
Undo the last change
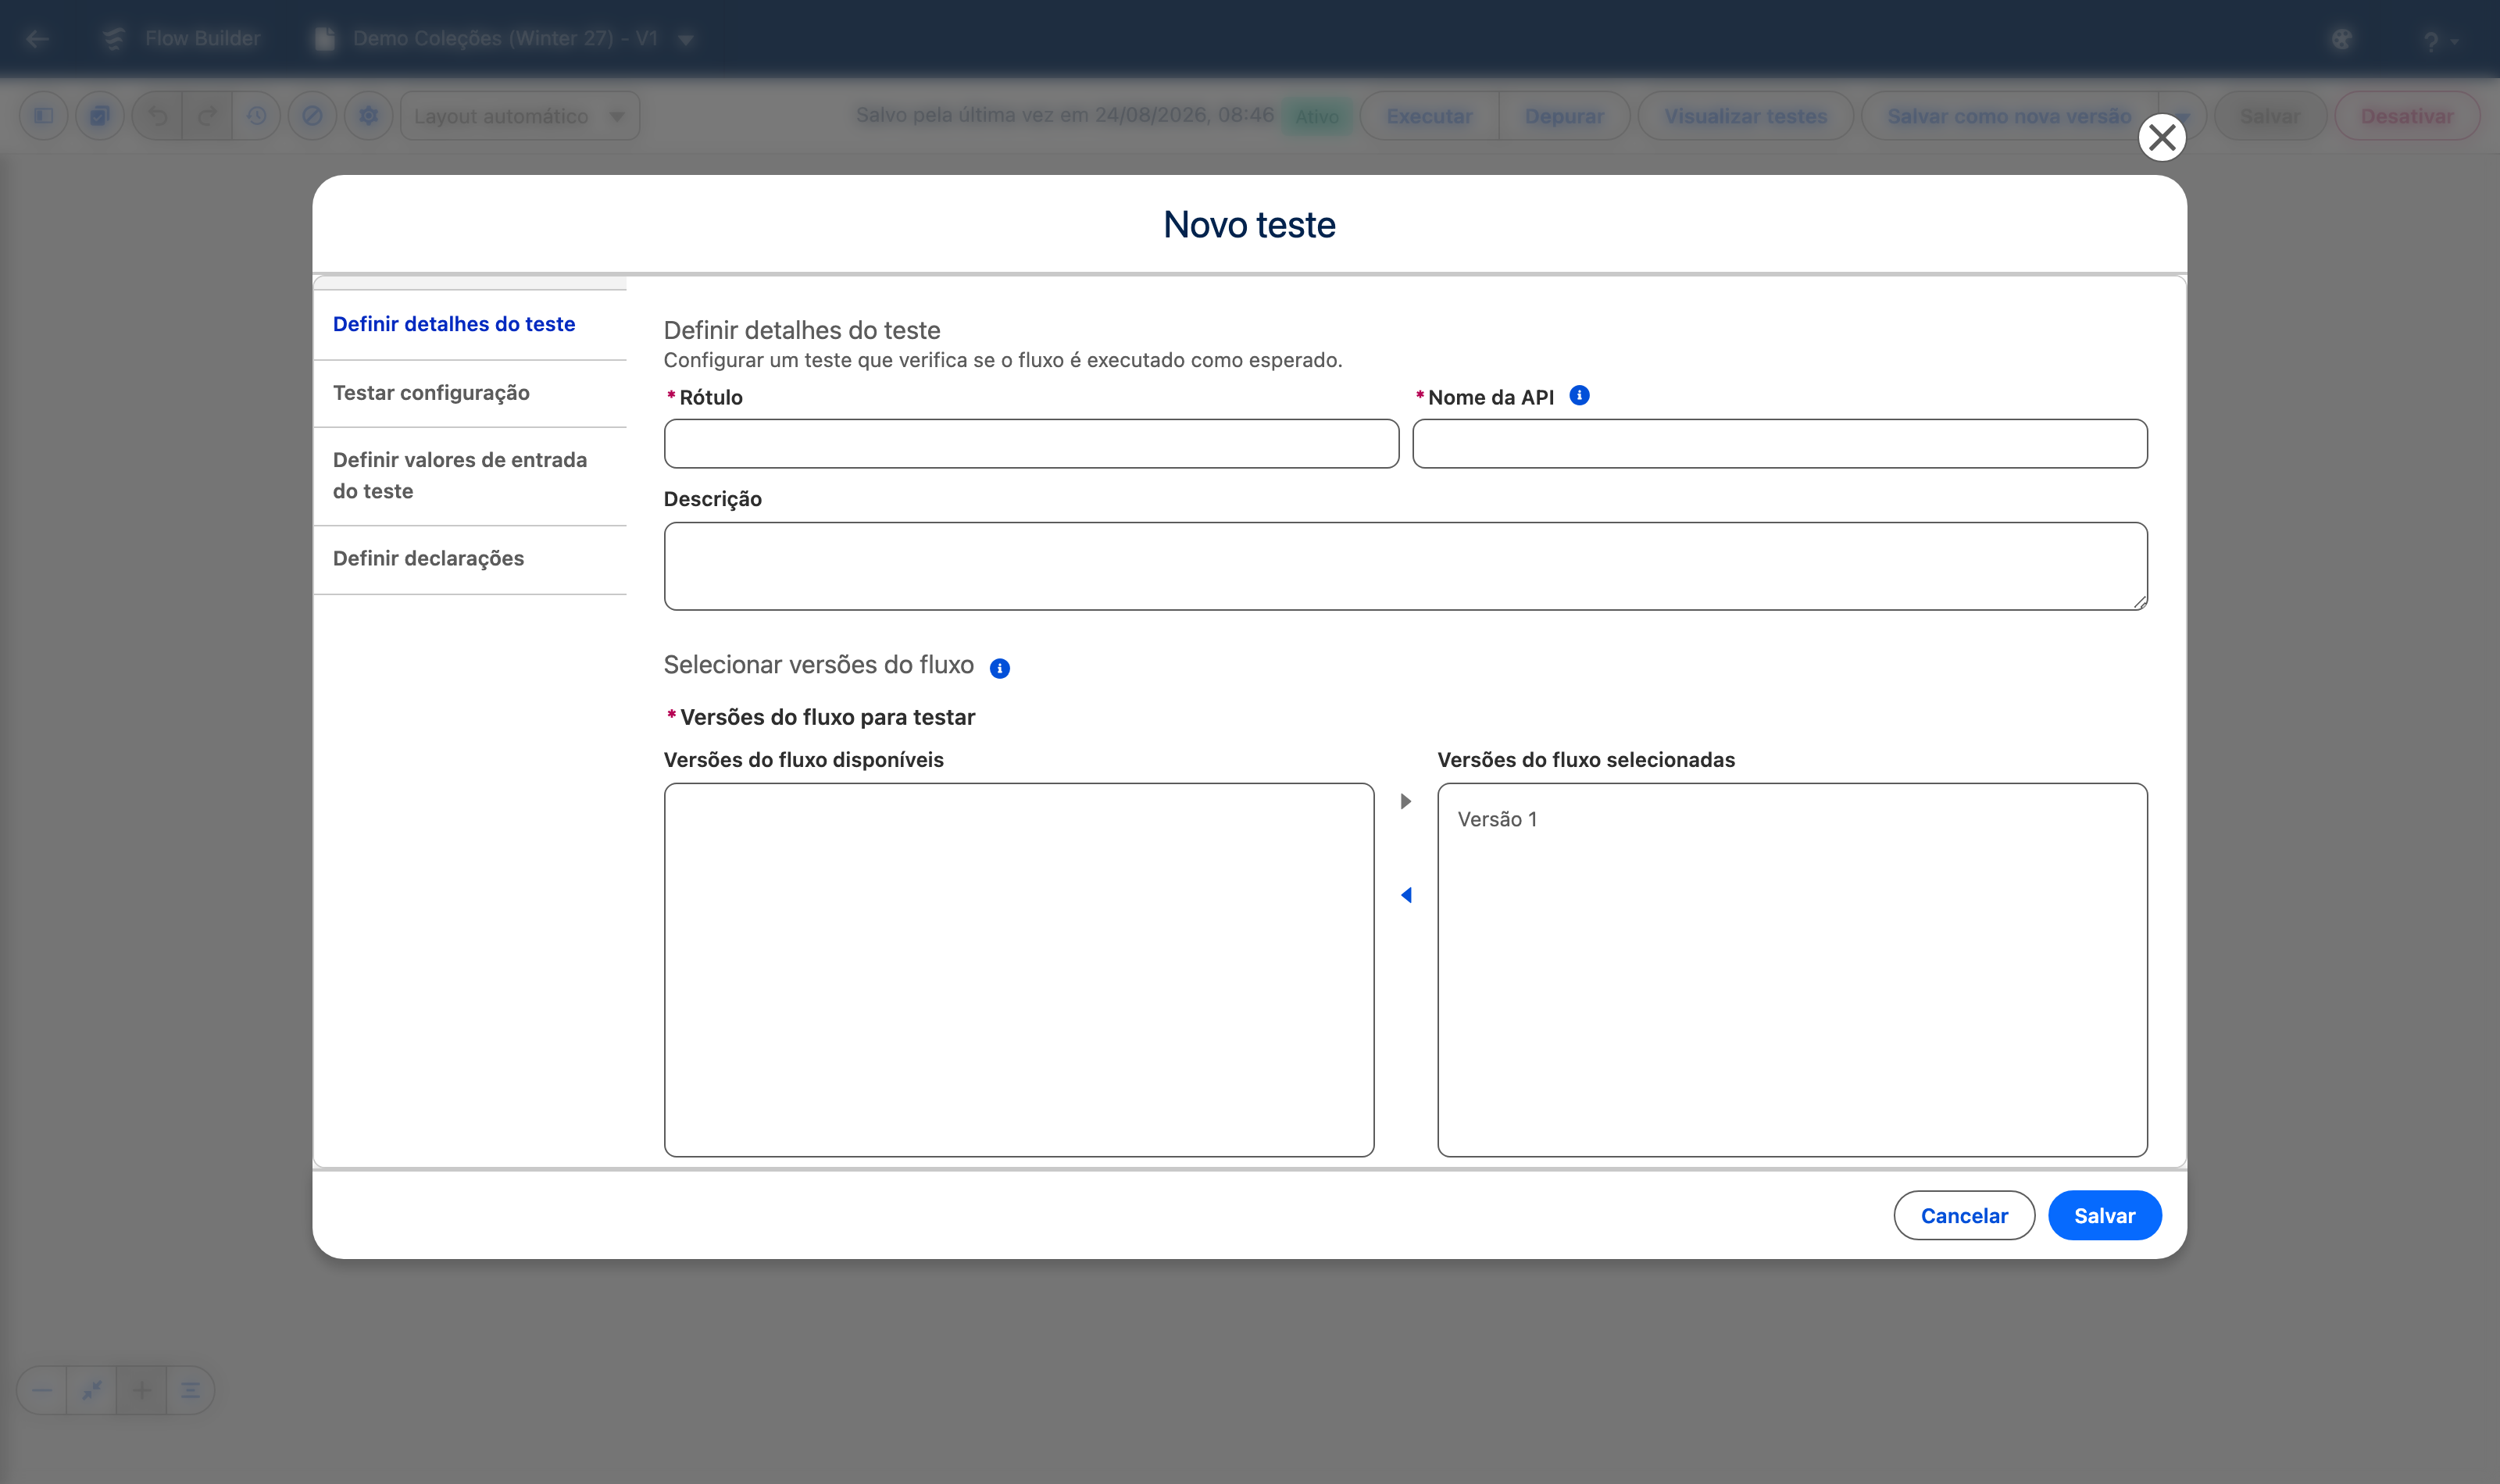pyautogui.click(x=158, y=116)
